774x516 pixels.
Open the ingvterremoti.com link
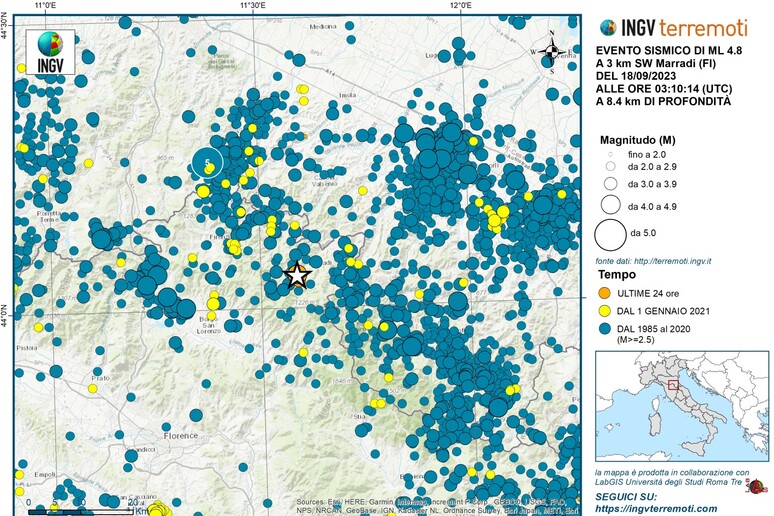pos(655,507)
